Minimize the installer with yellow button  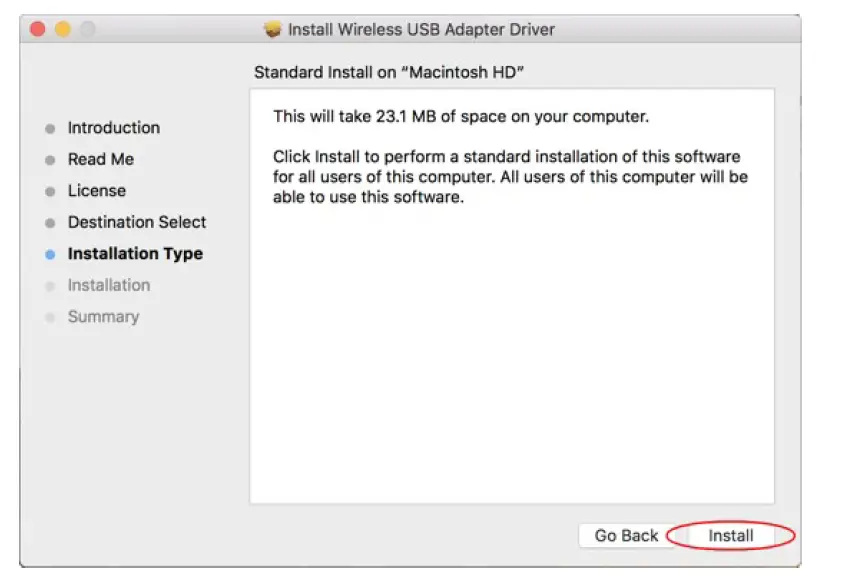click(x=62, y=29)
